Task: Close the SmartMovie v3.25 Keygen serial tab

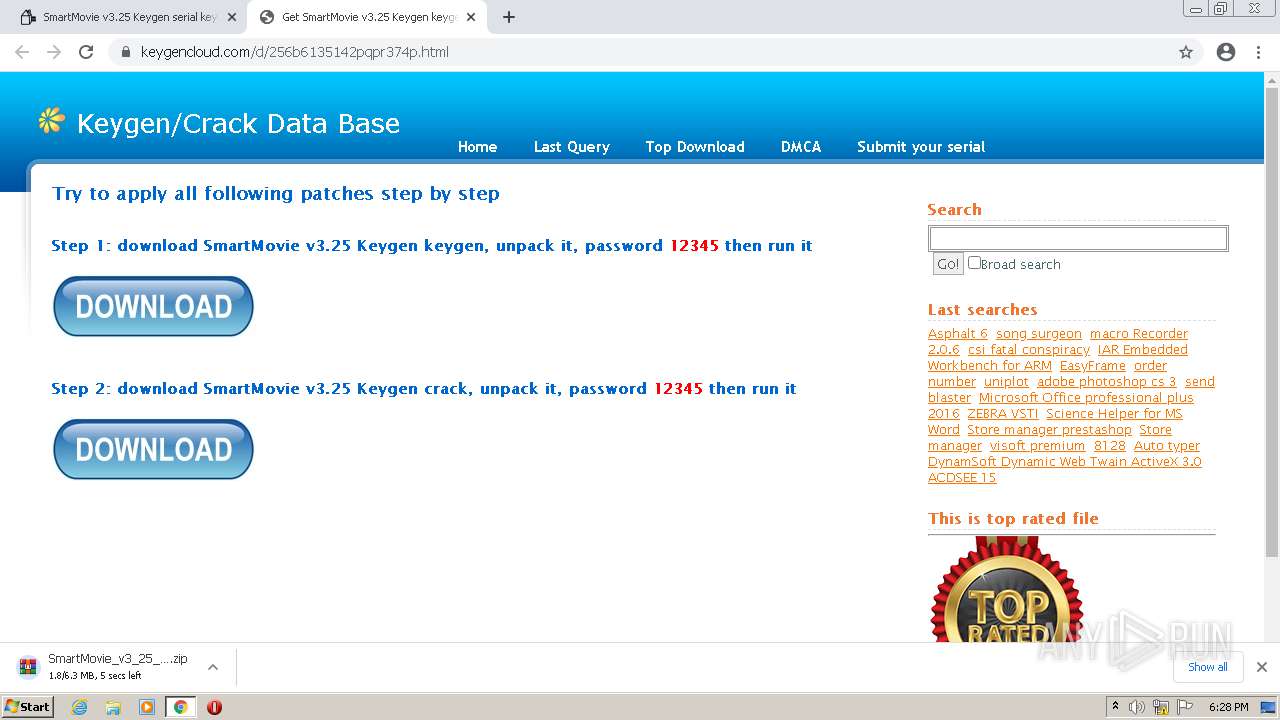Action: 232,17
